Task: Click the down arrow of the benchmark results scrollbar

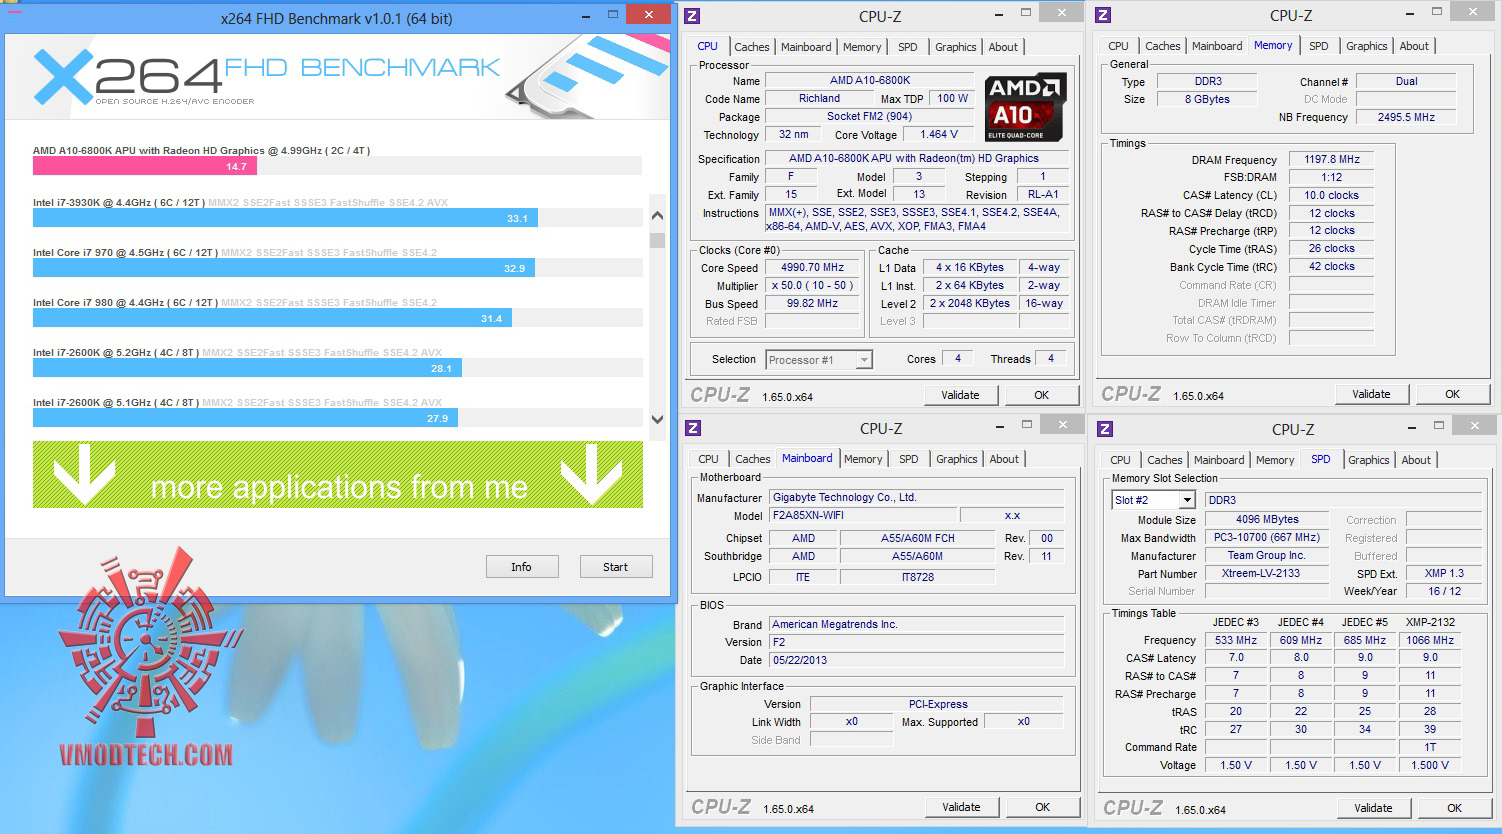Action: coord(657,419)
